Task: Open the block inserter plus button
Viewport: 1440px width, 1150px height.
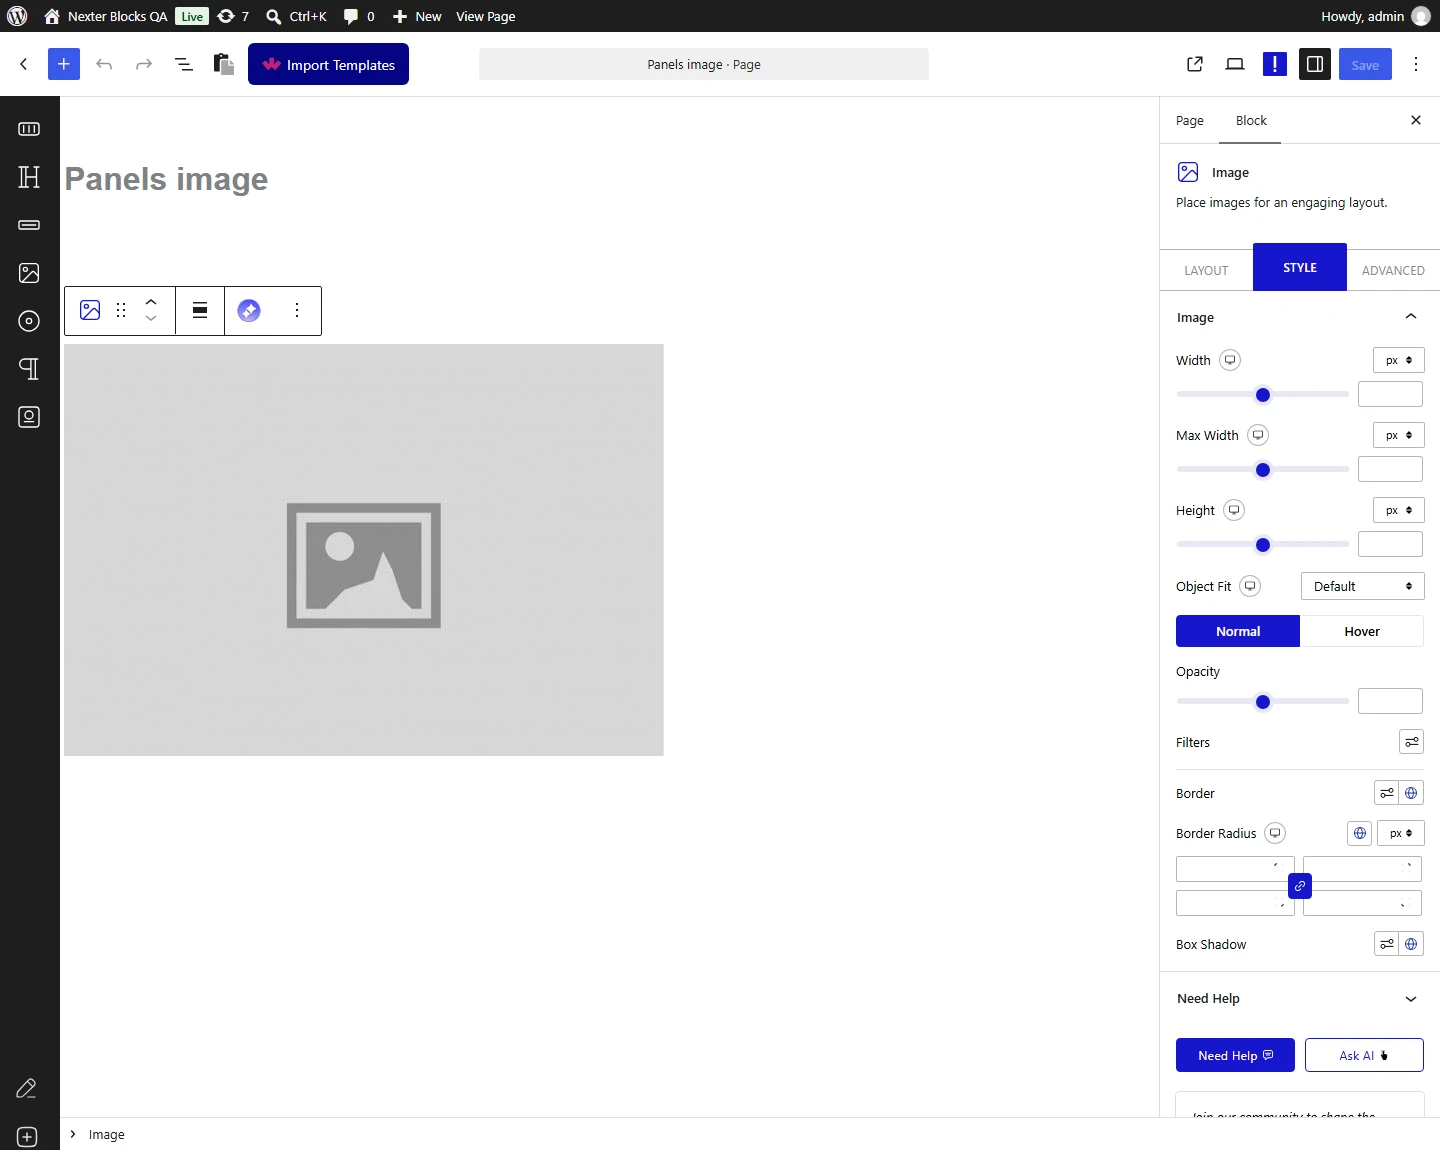Action: pyautogui.click(x=64, y=64)
